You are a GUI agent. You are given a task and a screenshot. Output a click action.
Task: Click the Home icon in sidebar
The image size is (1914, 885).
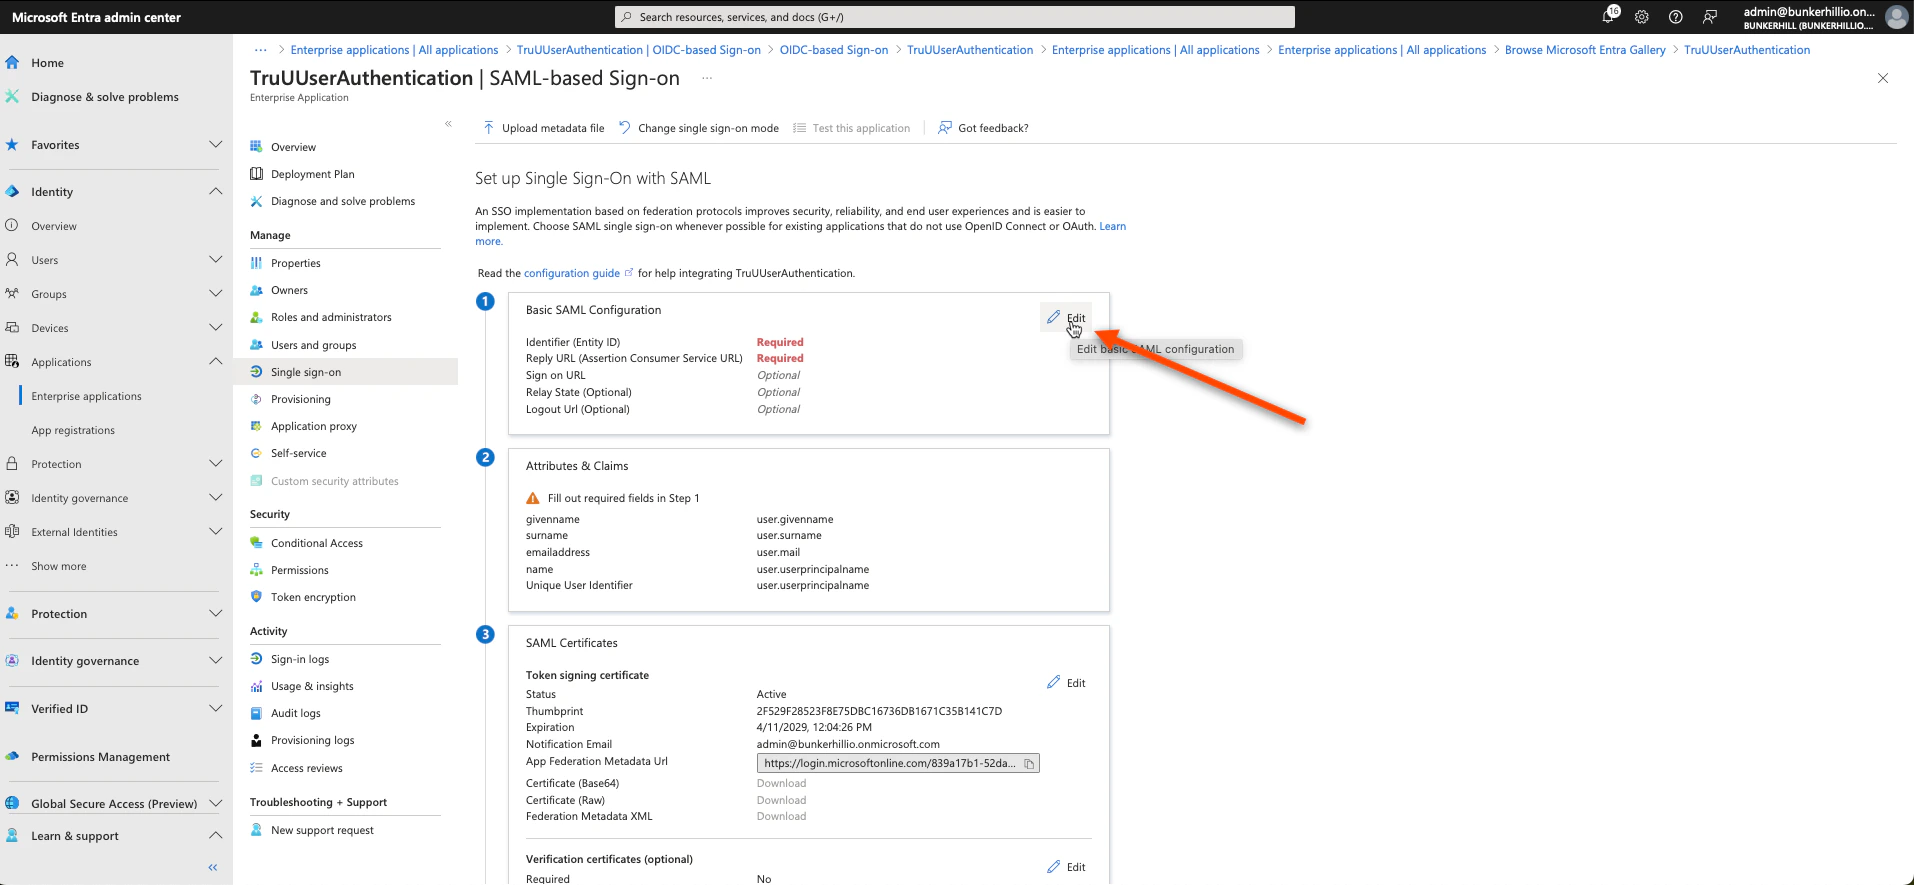coord(12,62)
